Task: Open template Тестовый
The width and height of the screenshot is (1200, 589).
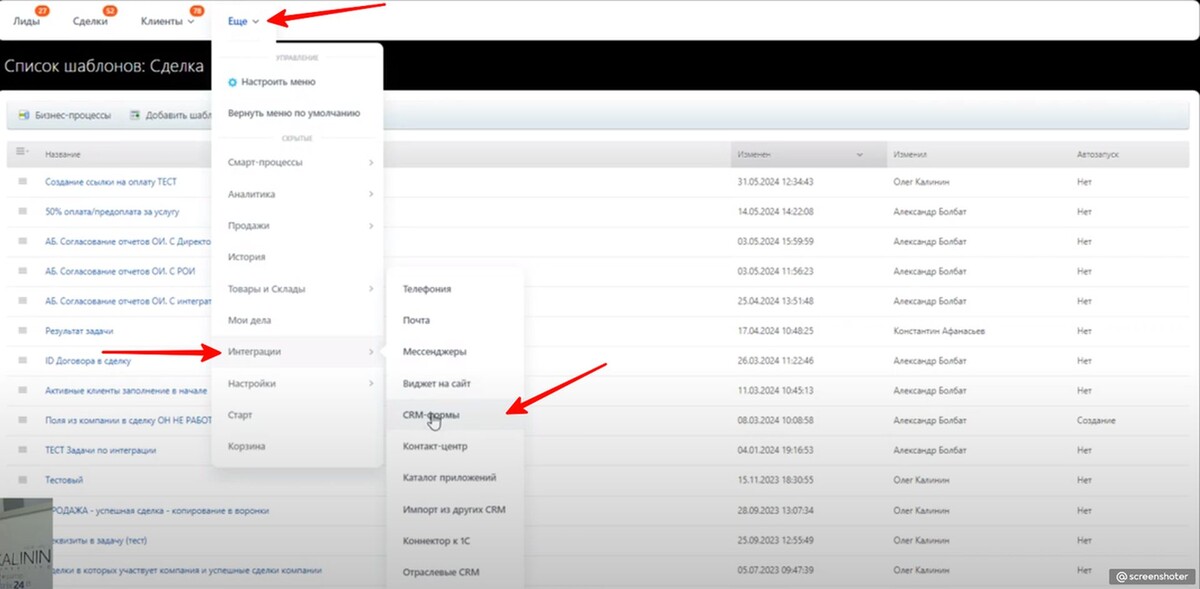Action: coord(64,480)
